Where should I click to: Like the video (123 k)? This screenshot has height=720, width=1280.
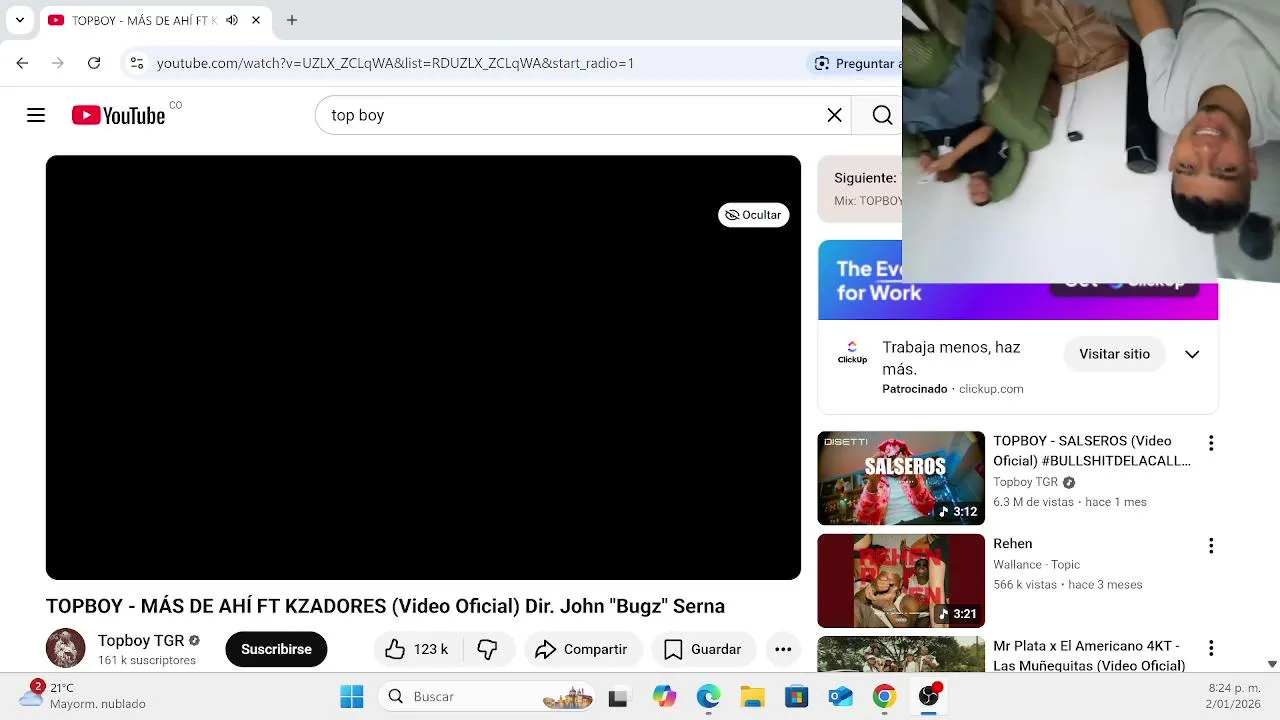tap(417, 649)
